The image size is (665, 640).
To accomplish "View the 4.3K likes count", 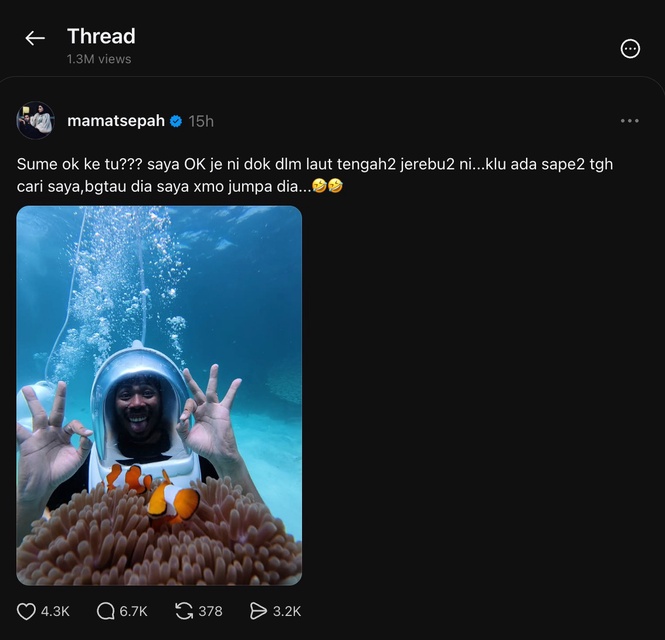I will pos(55,611).
